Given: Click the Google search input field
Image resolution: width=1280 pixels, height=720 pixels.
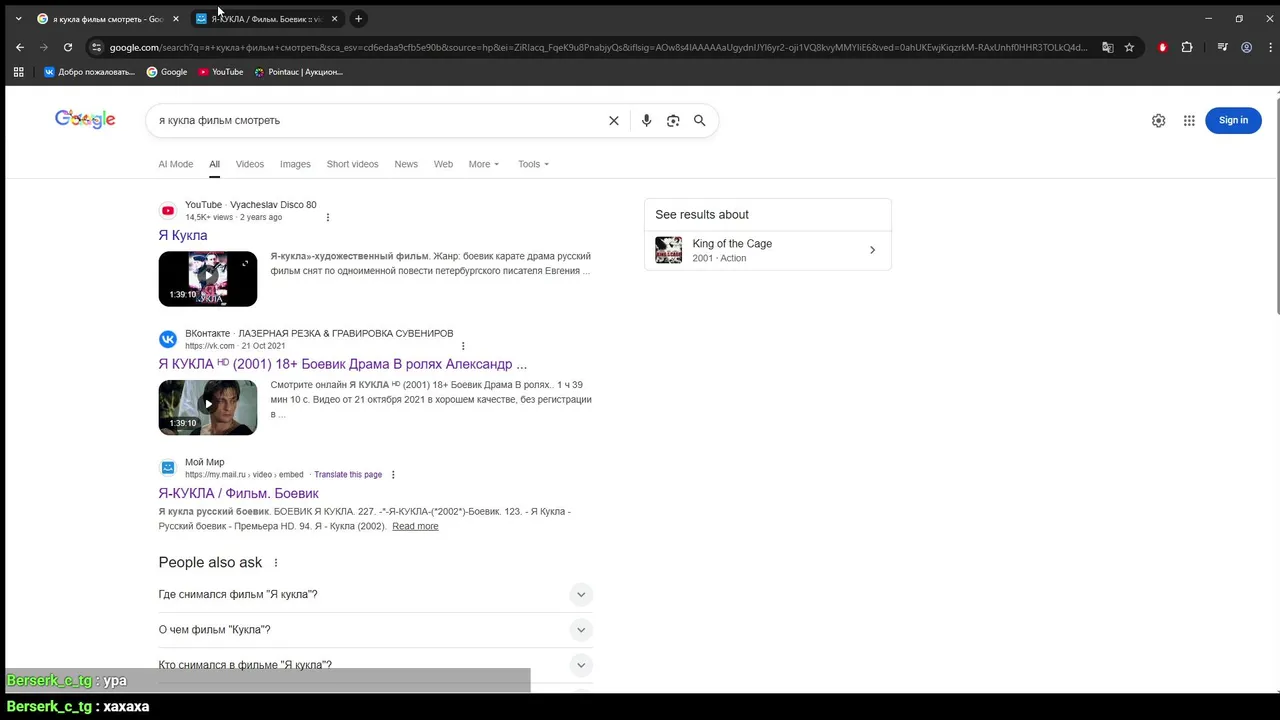Looking at the screenshot, I should coord(378,120).
